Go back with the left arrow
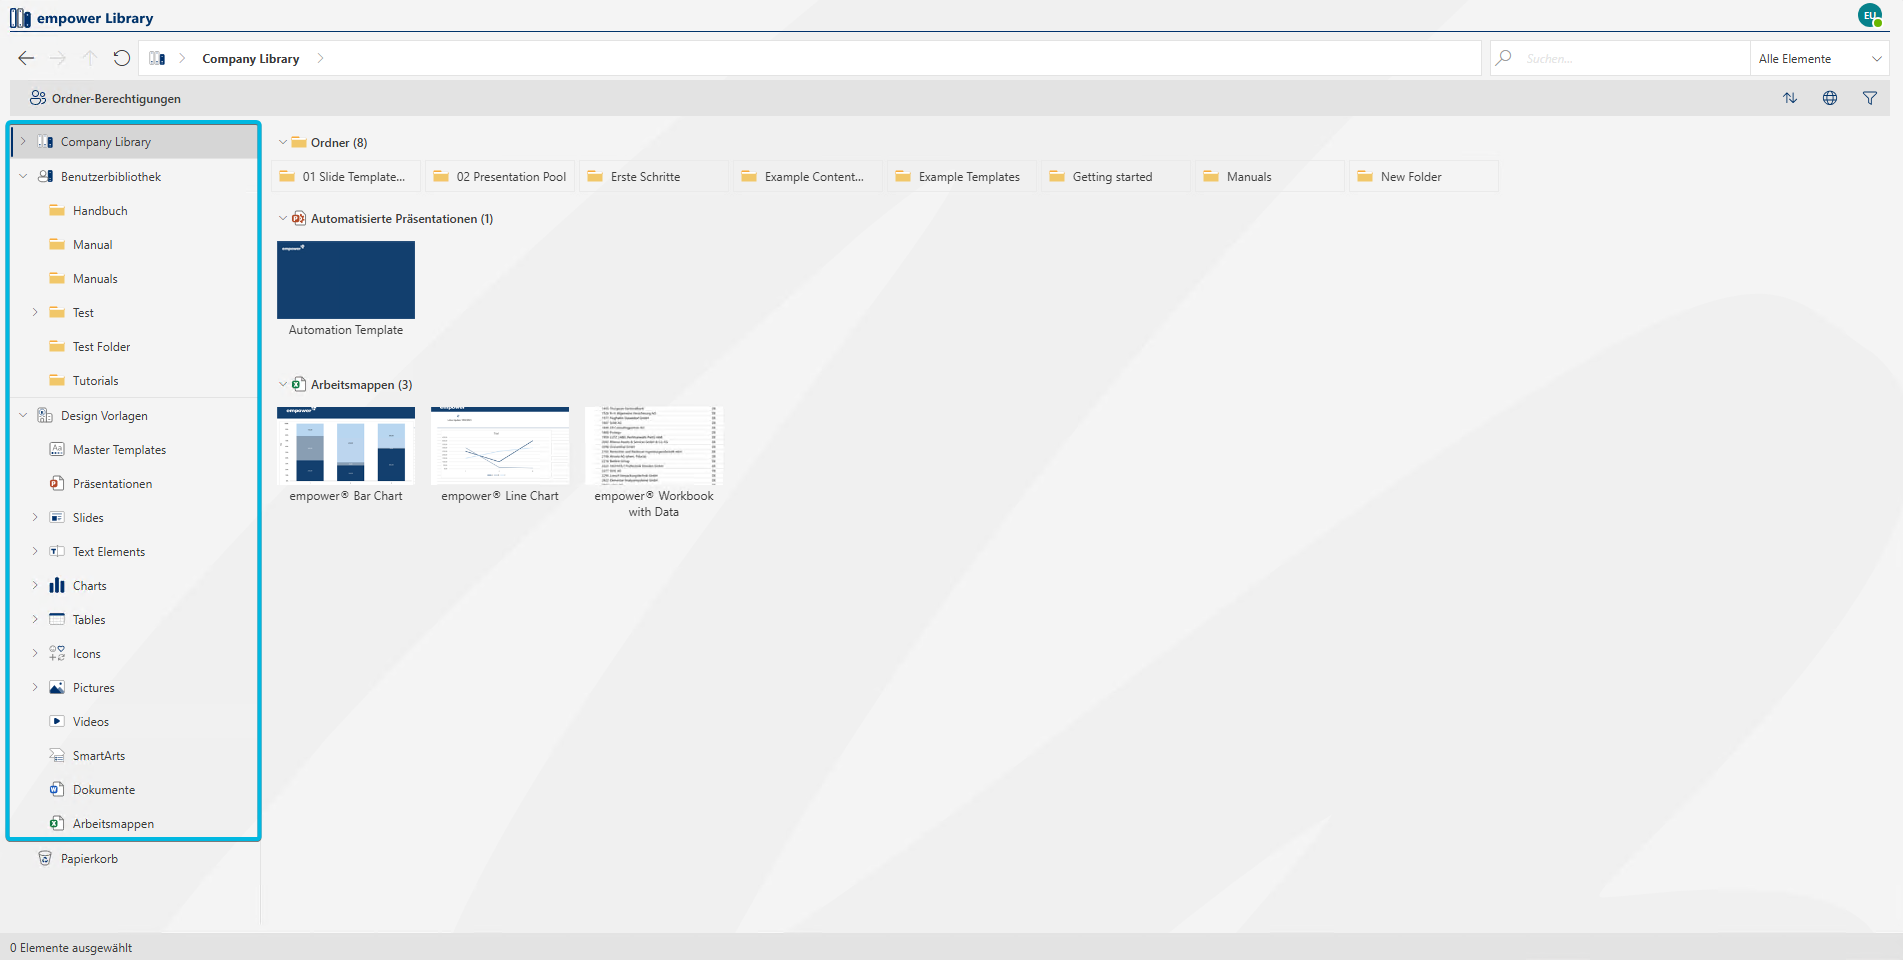Viewport: 1903px width, 960px height. tap(26, 58)
